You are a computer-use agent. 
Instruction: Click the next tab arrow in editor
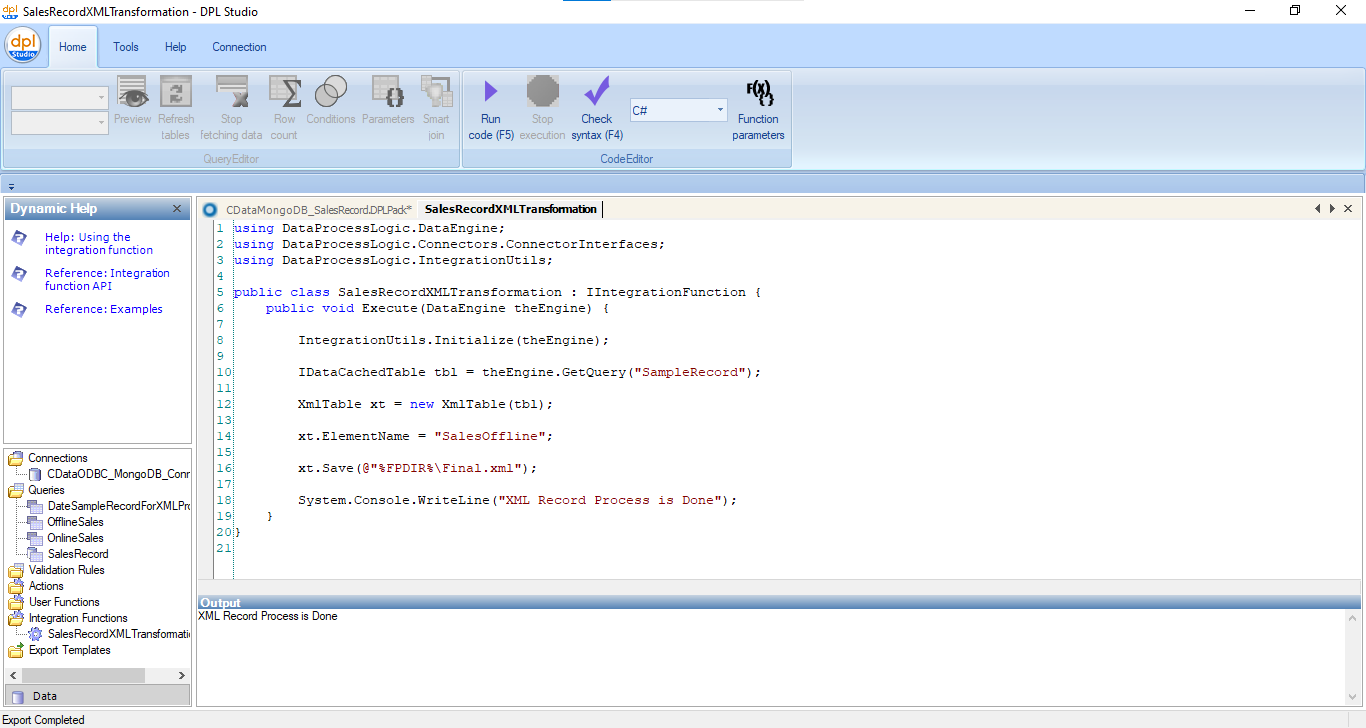(1332, 209)
